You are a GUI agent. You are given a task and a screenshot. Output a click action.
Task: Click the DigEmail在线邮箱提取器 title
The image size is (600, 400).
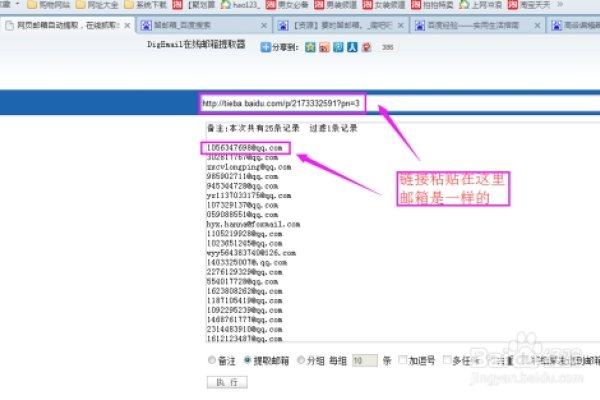coord(196,44)
